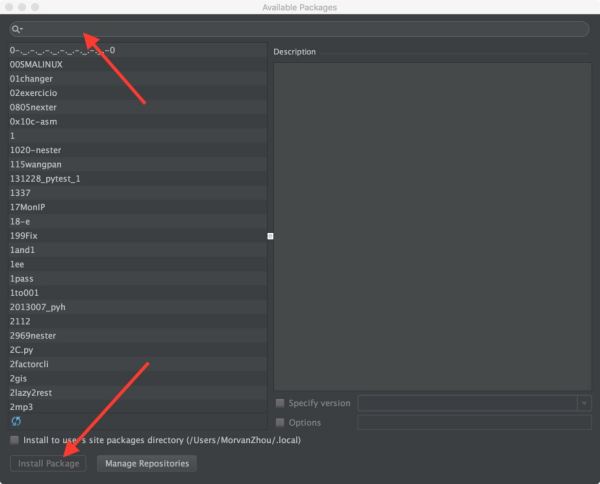Image resolution: width=600 pixels, height=484 pixels.
Task: Select package 2mp3
Action: [x=138, y=407]
